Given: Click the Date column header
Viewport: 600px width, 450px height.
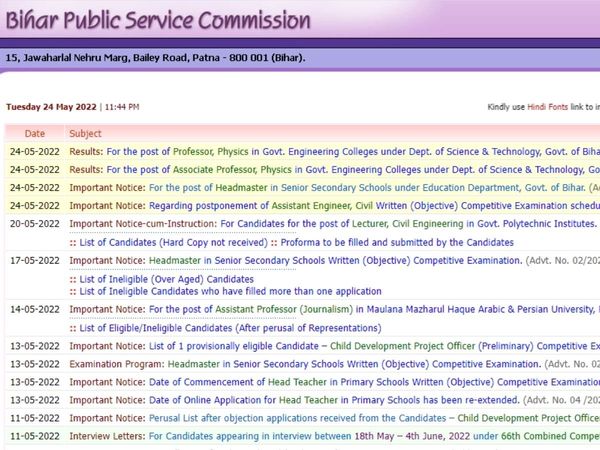Looking at the screenshot, I should coord(35,134).
